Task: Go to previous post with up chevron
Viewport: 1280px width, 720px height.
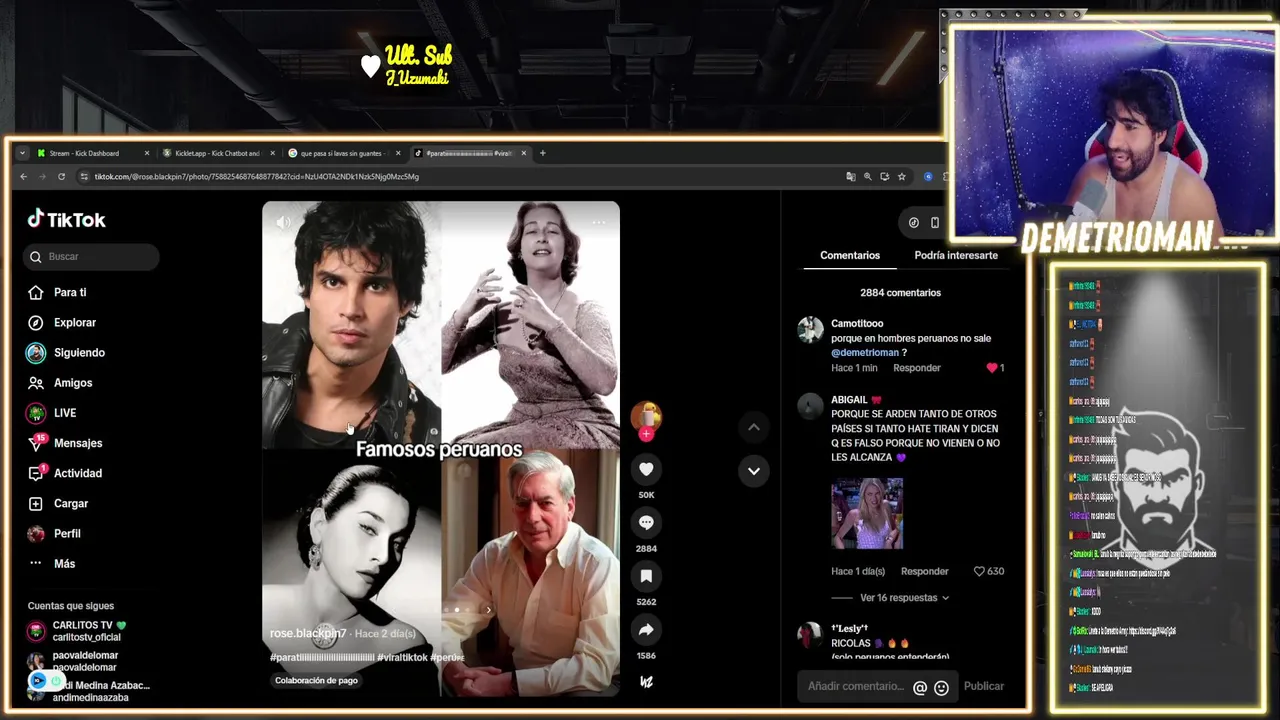Action: click(x=754, y=427)
